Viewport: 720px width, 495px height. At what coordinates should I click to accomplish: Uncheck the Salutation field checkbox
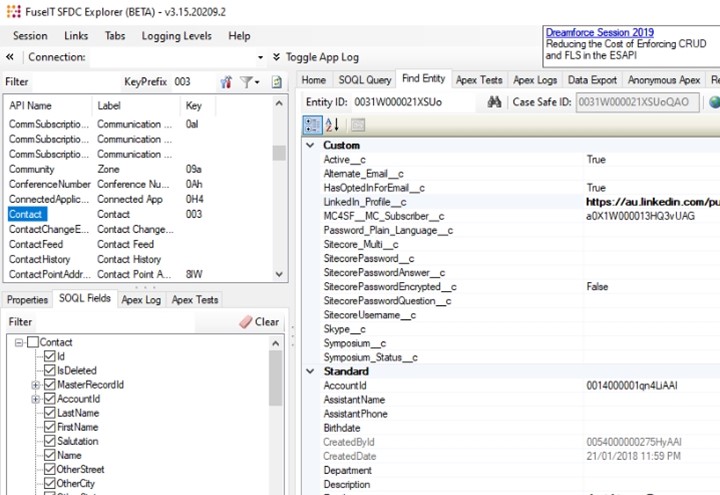coord(50,441)
